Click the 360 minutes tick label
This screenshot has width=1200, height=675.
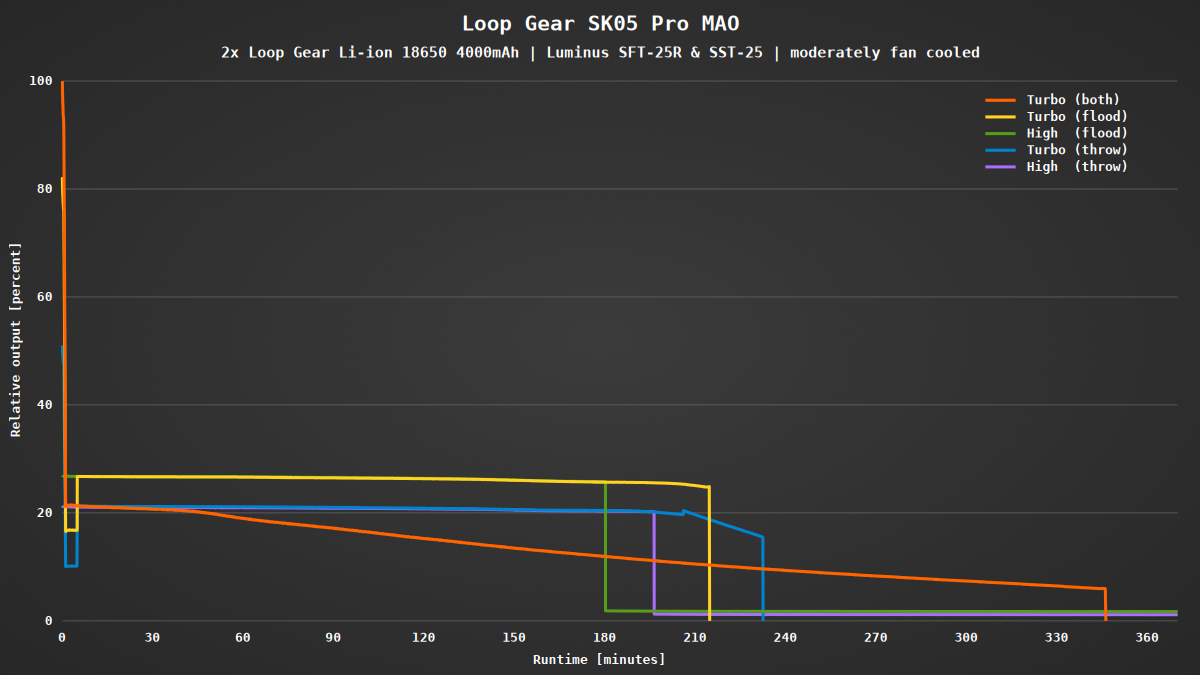1147,637
